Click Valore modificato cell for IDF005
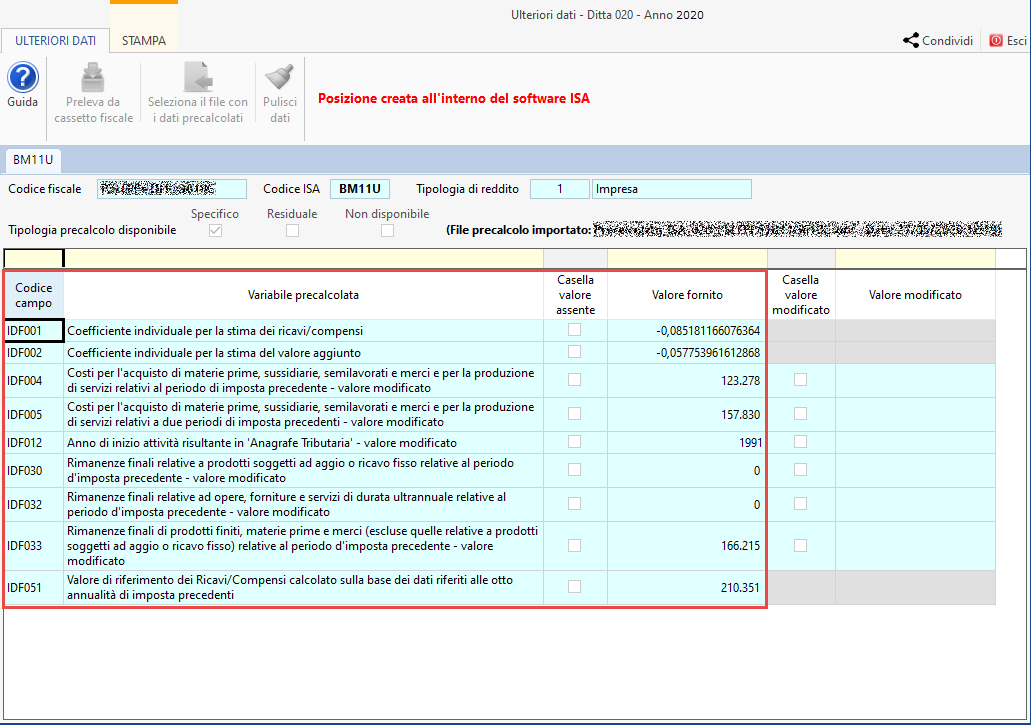 pos(915,415)
